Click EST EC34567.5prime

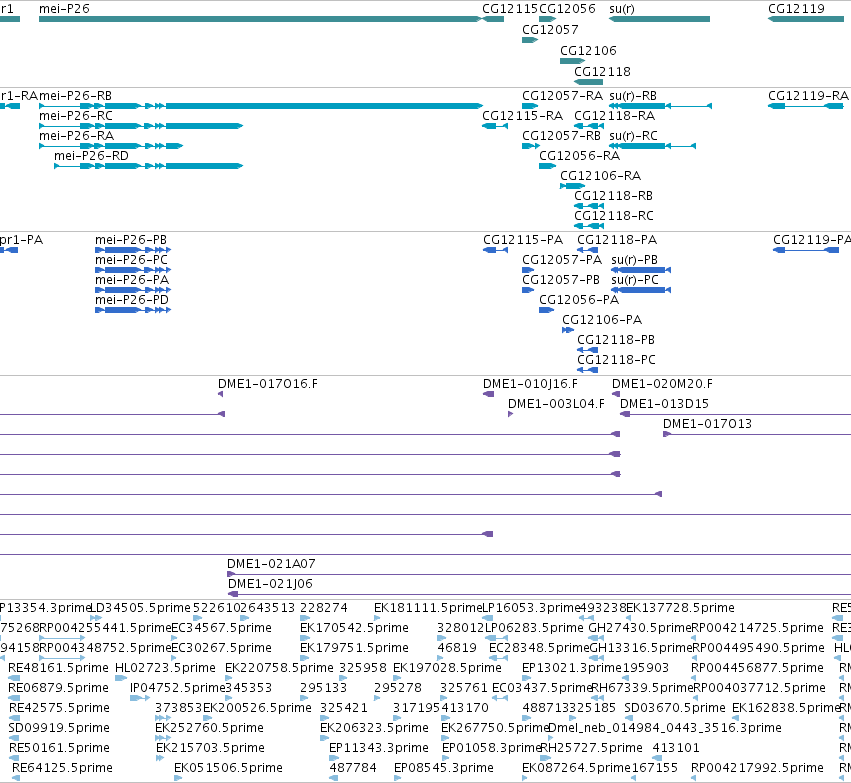click(x=221, y=628)
